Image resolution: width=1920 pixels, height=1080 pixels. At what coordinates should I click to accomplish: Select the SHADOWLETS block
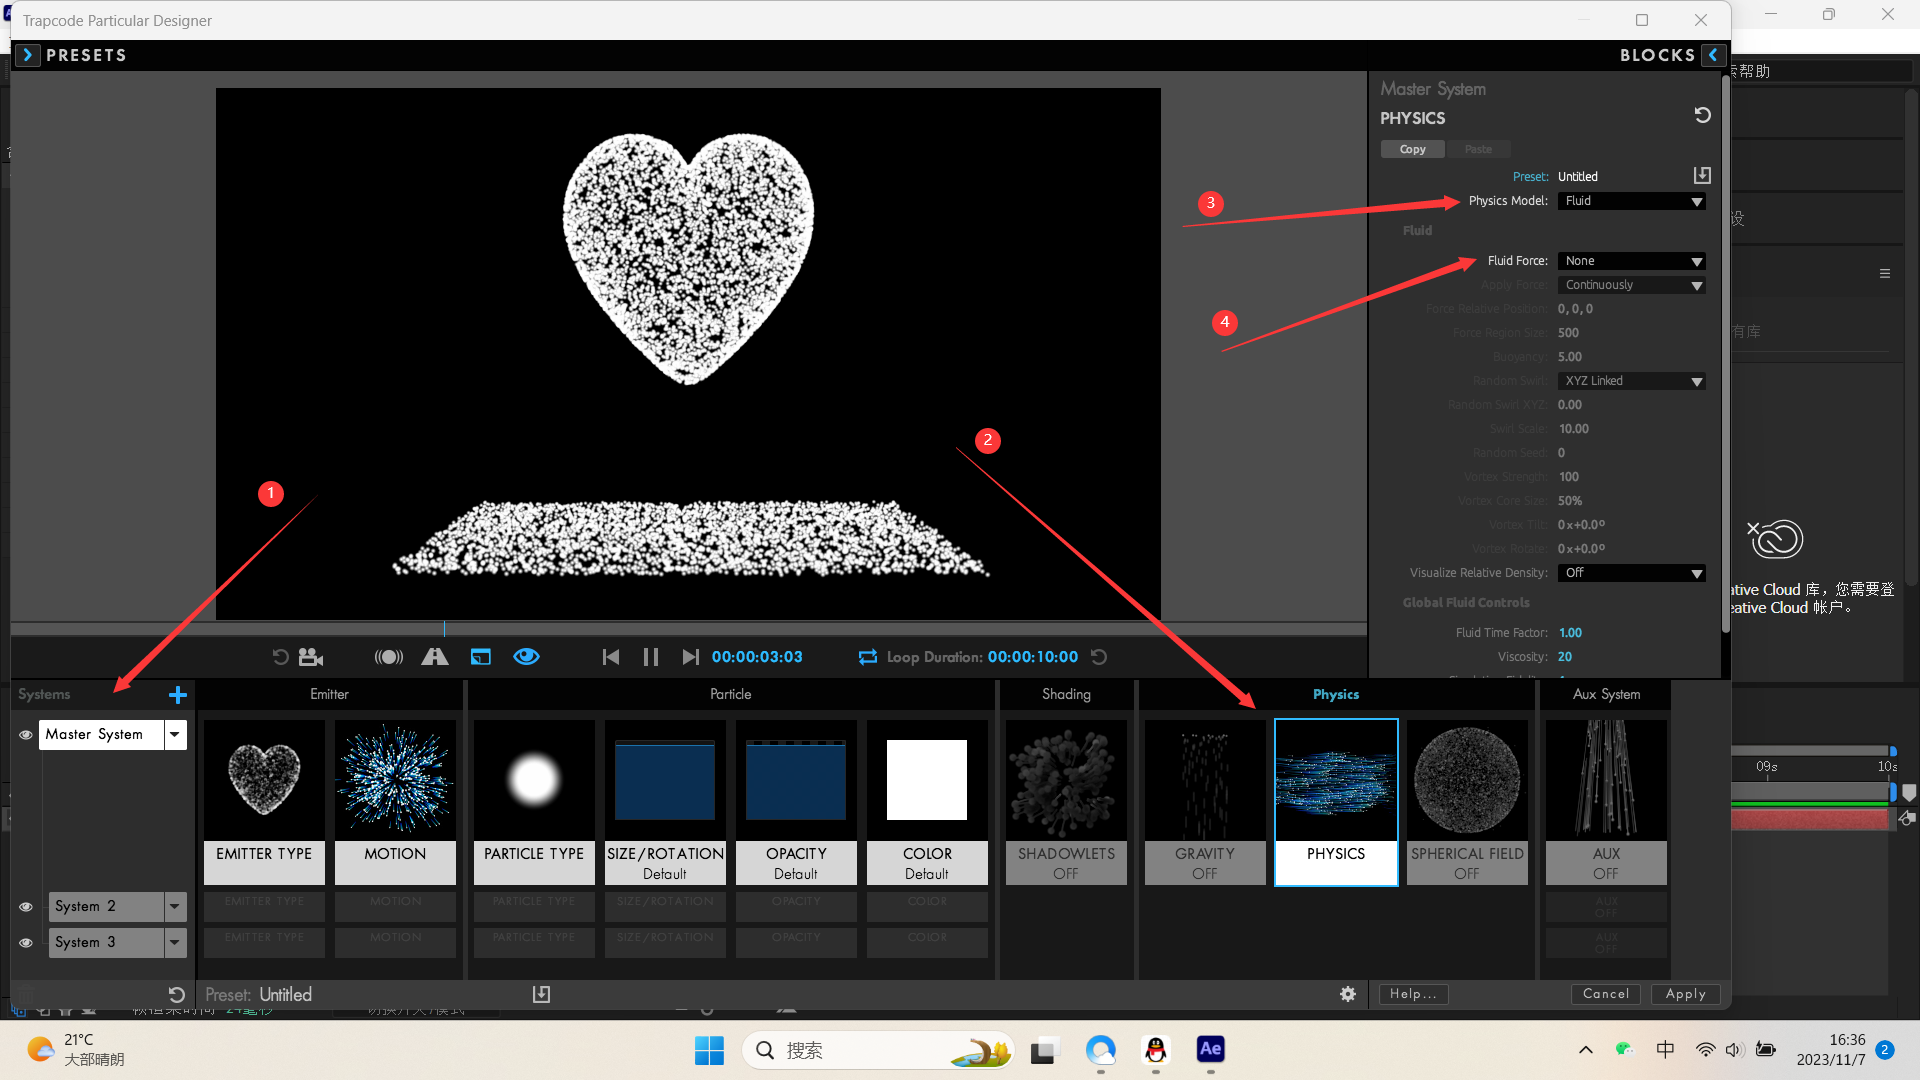[1066, 802]
